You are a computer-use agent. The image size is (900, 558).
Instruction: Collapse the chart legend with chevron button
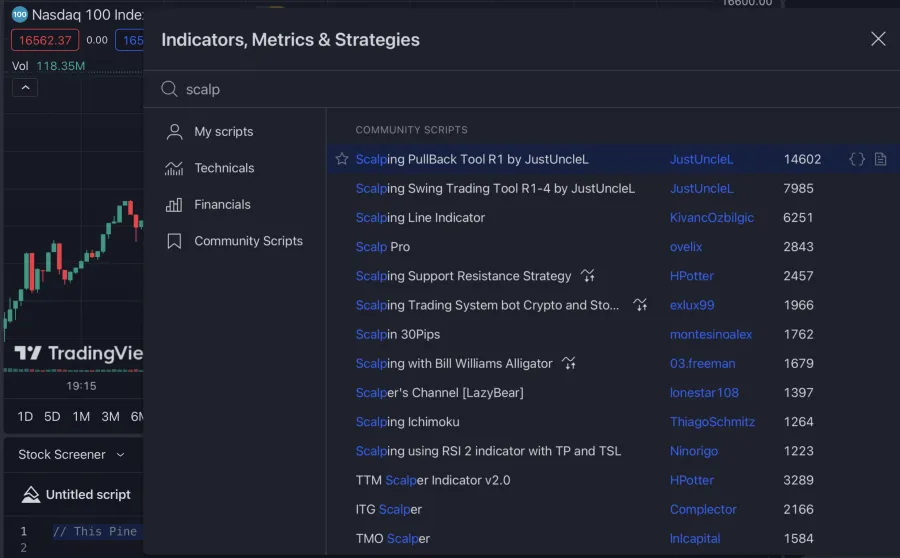pyautogui.click(x=26, y=88)
